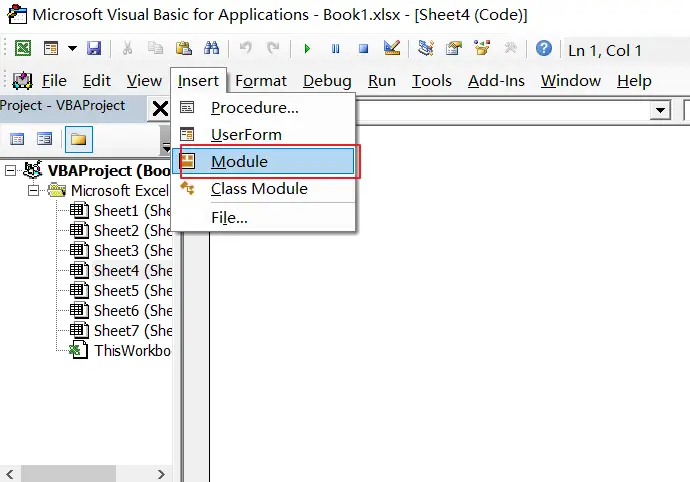Open the Insert object dropdown arrow in toolbar
Screen dimensions: 690x482
coord(72,48)
